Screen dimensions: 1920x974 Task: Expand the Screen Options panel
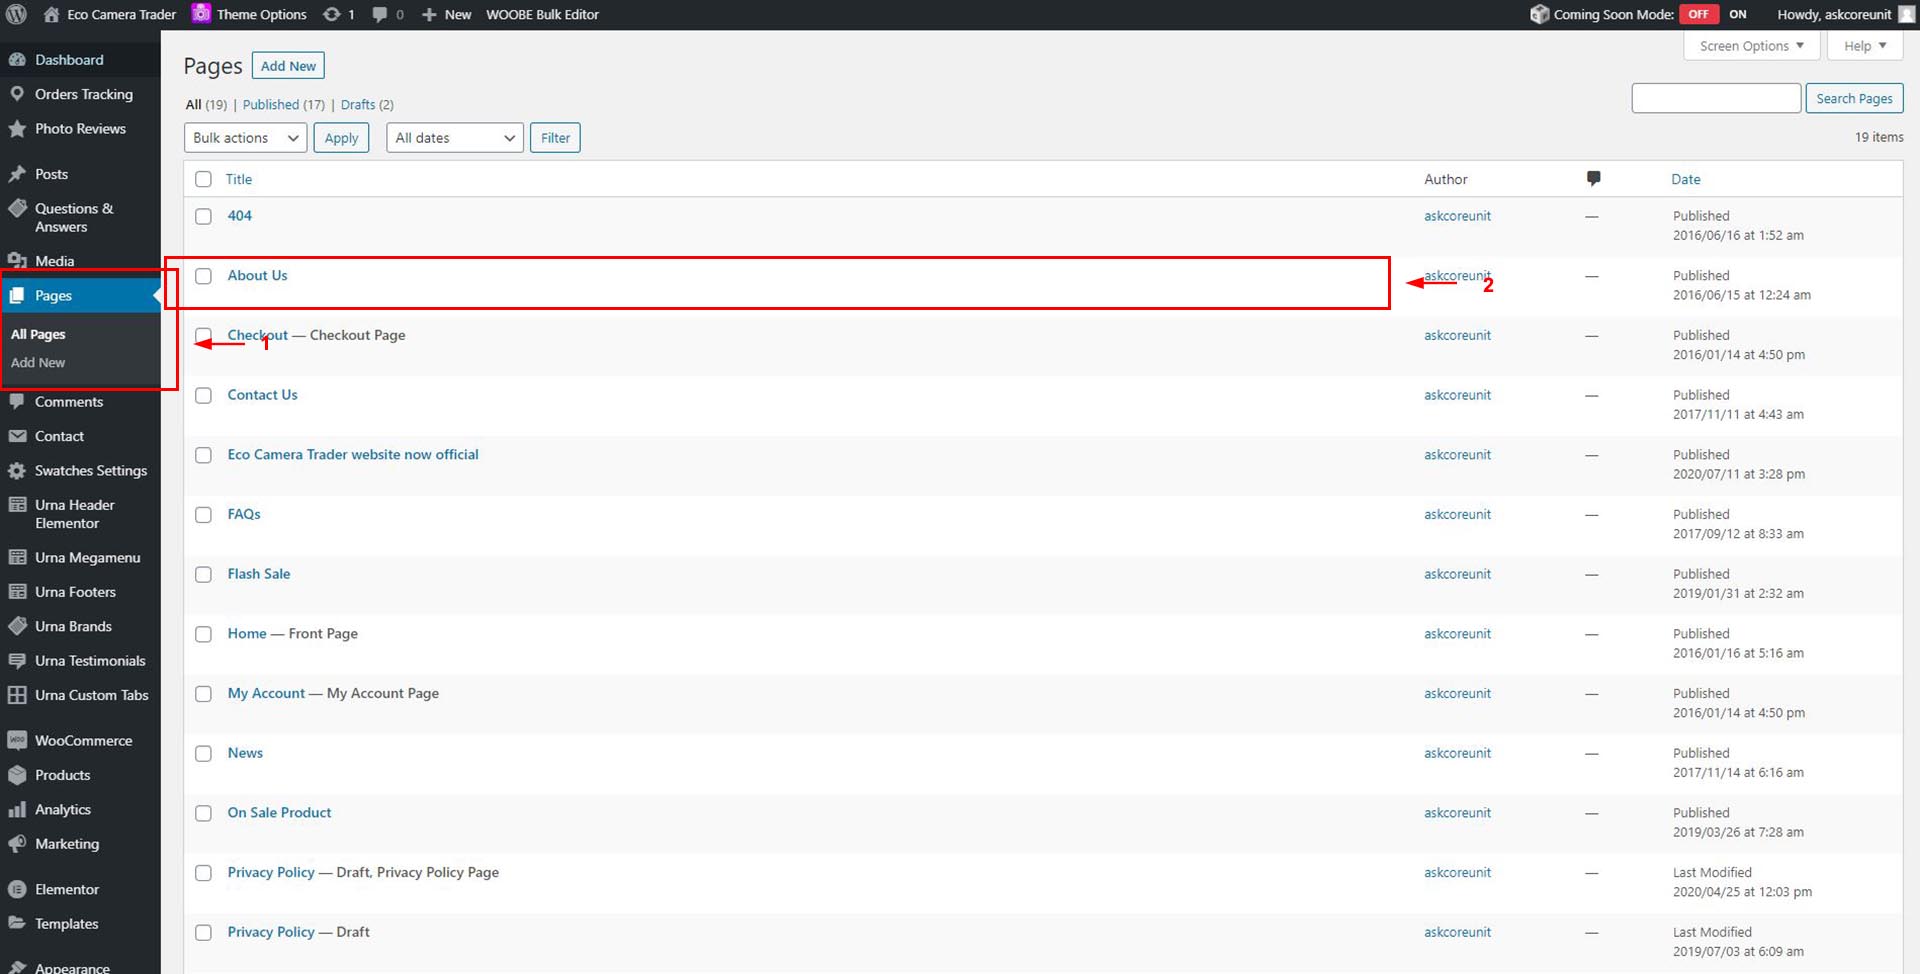coord(1751,46)
